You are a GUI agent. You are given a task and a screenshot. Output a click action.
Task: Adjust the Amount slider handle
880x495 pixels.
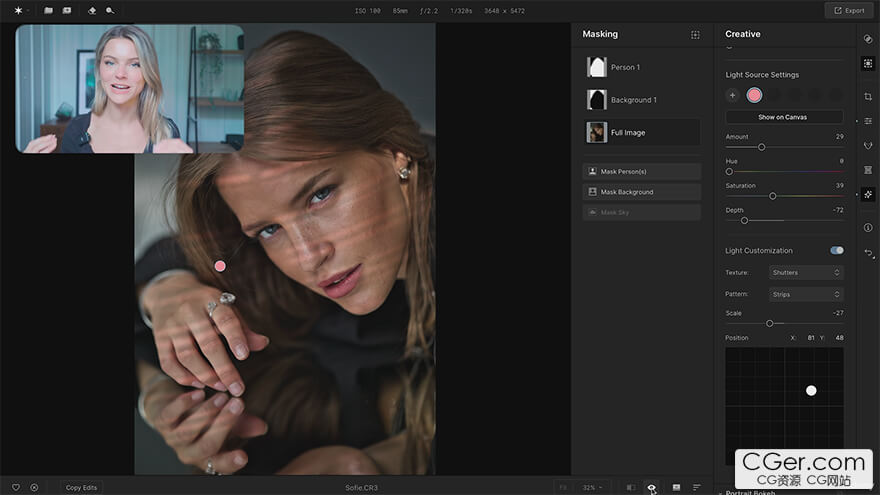(x=762, y=147)
